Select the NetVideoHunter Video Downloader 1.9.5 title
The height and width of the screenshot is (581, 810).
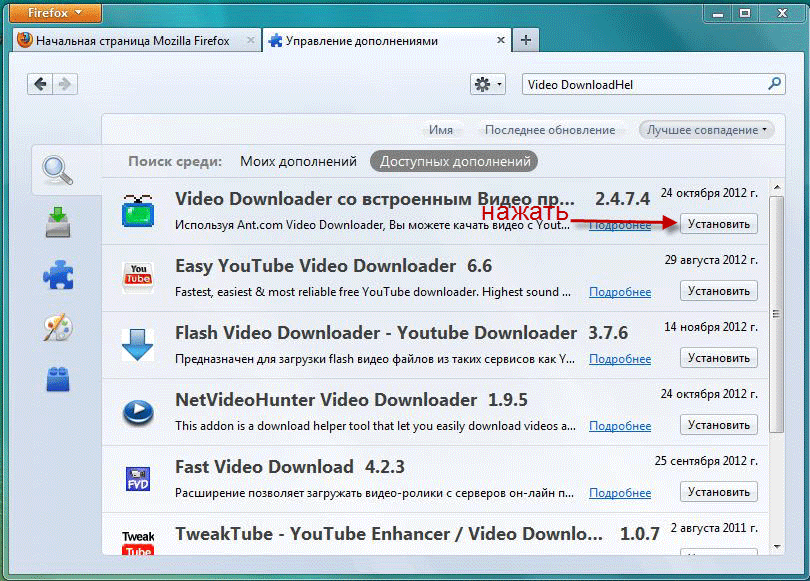351,400
